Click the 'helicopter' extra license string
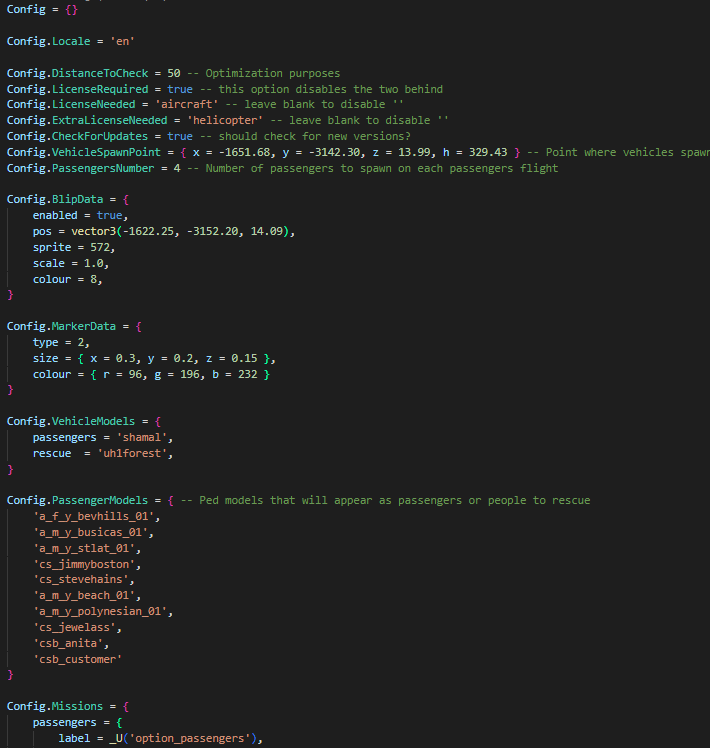 pos(225,120)
